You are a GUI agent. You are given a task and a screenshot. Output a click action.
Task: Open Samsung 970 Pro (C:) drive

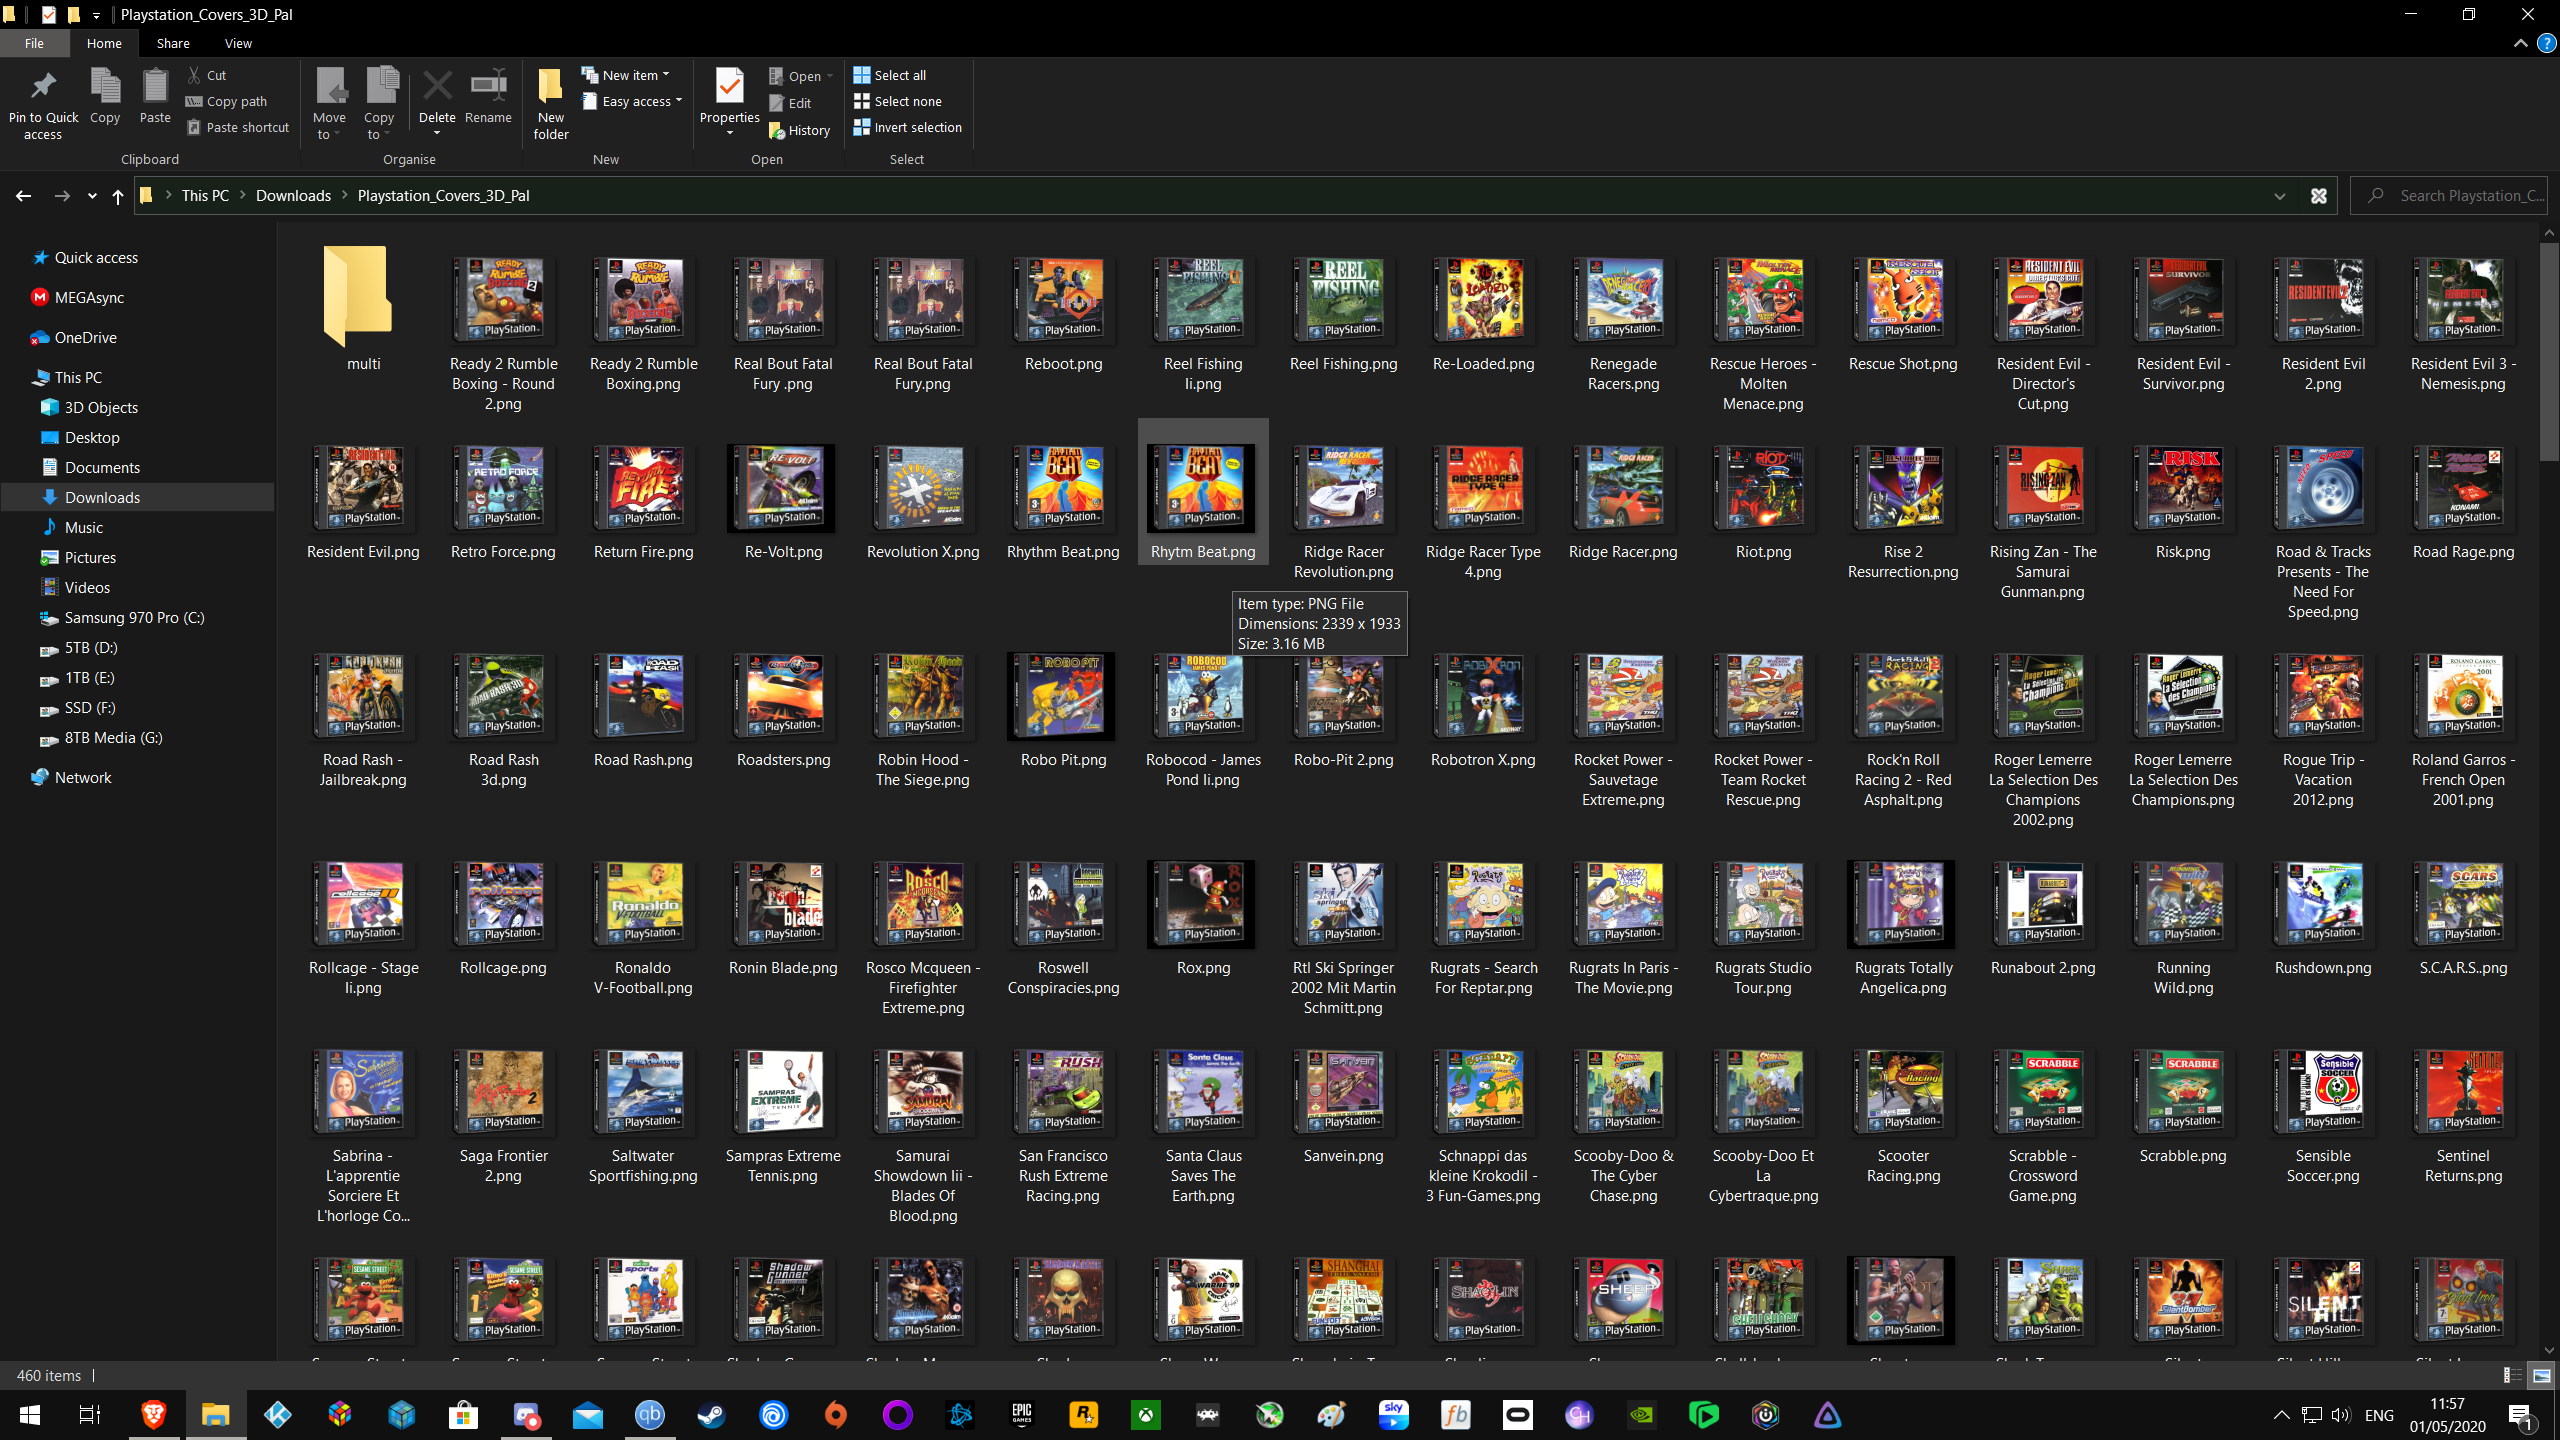(x=134, y=618)
